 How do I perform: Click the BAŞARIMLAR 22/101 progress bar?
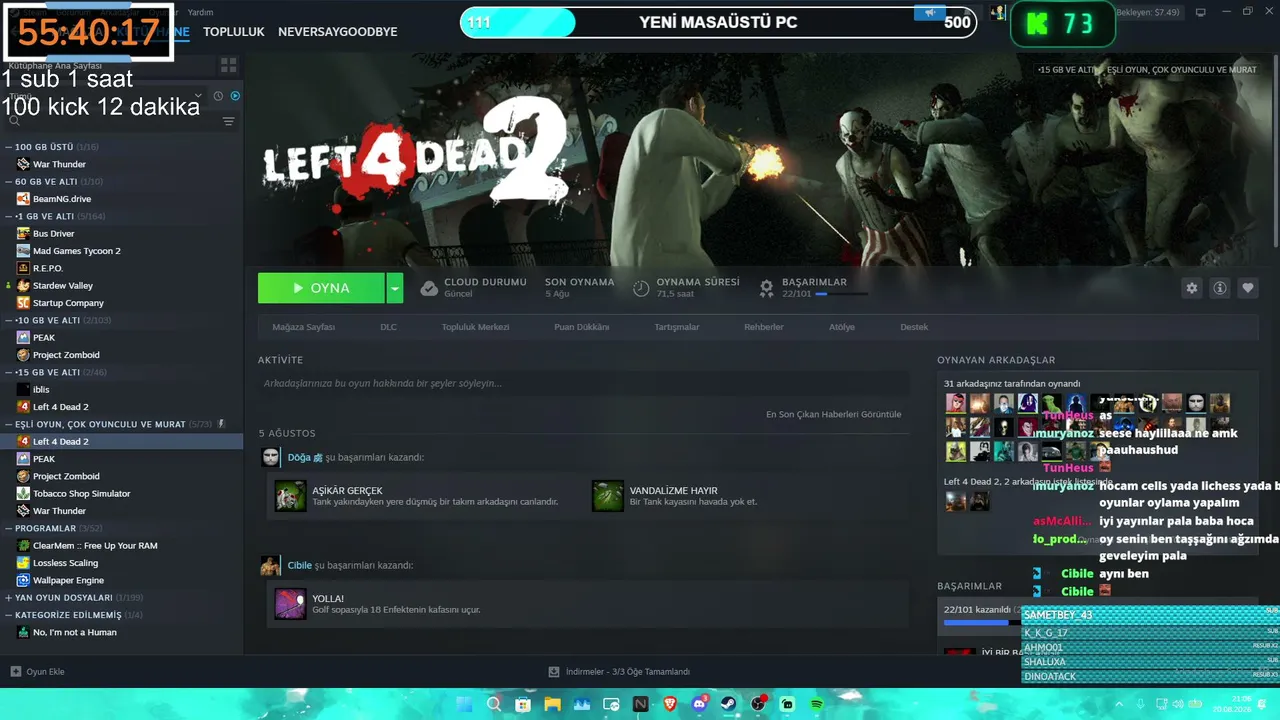[x=842, y=294]
